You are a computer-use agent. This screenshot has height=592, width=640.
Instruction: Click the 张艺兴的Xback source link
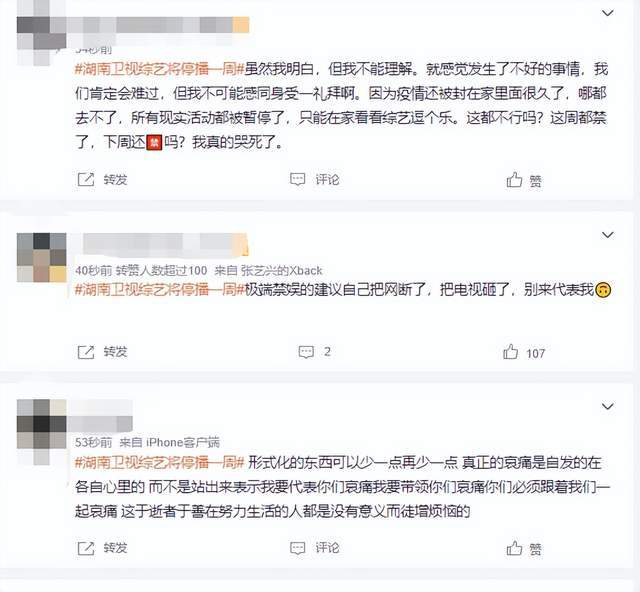click(x=281, y=270)
